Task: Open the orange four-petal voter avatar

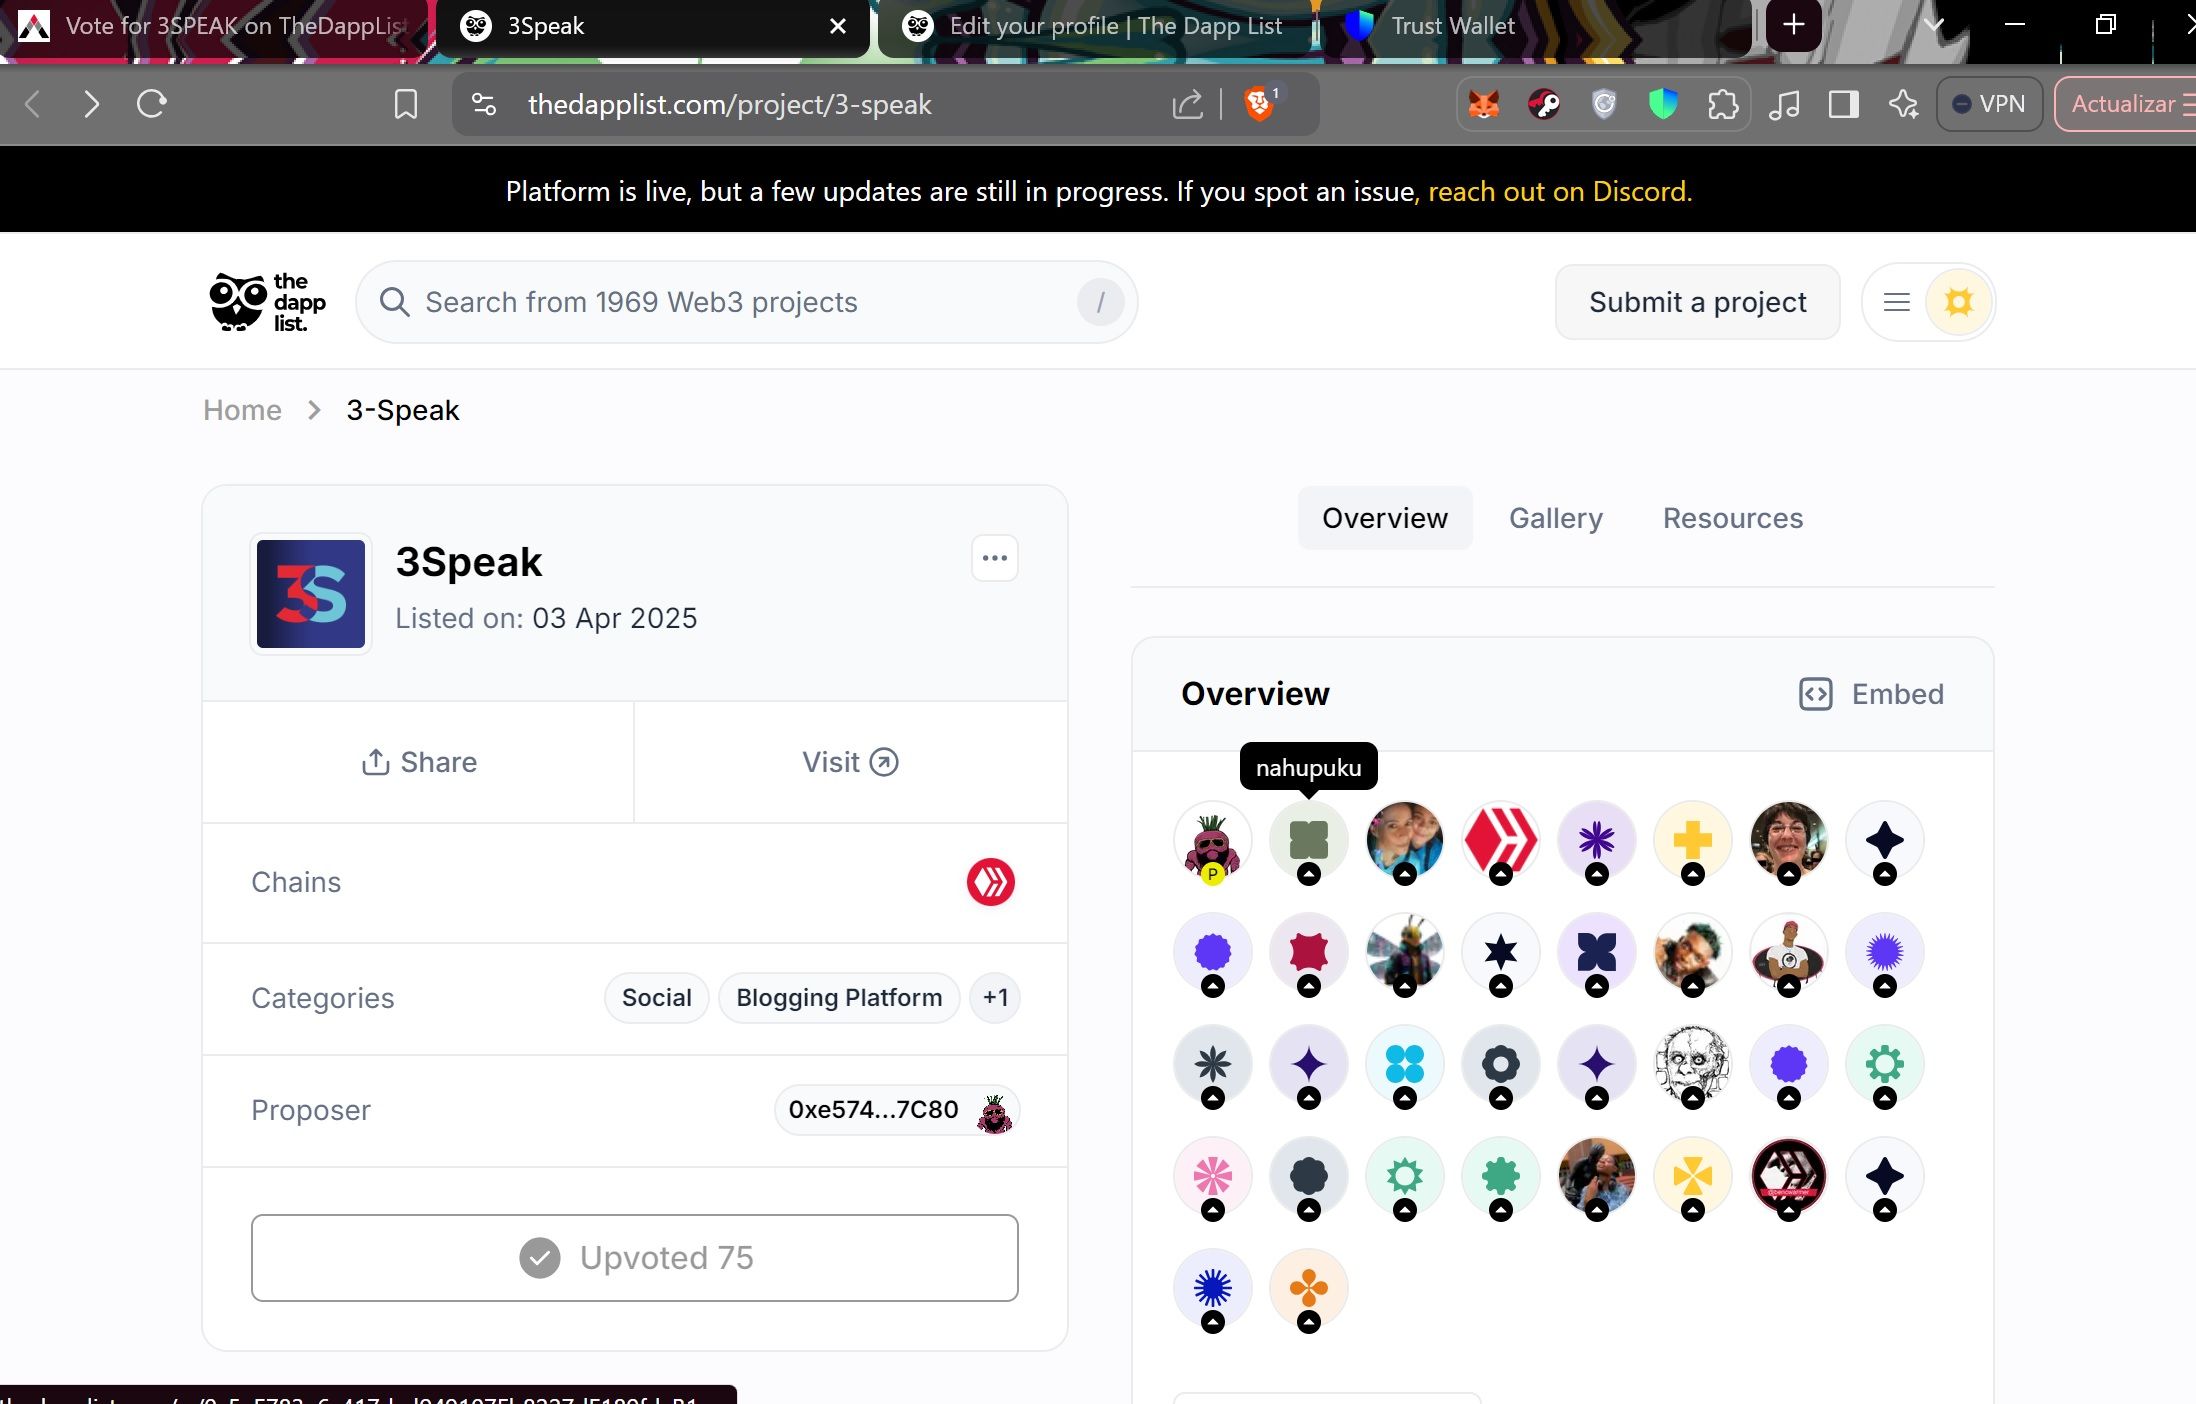Action: pyautogui.click(x=1308, y=1289)
